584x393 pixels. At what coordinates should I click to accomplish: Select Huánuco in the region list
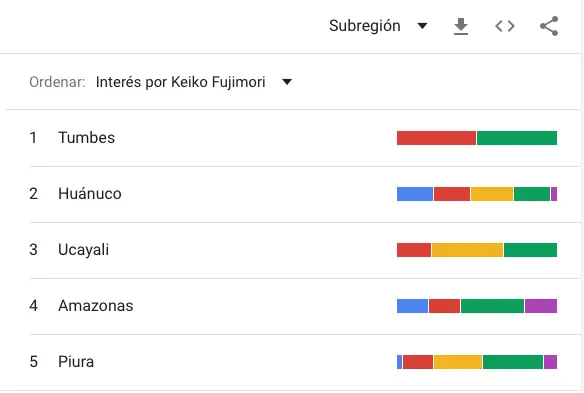coord(90,194)
